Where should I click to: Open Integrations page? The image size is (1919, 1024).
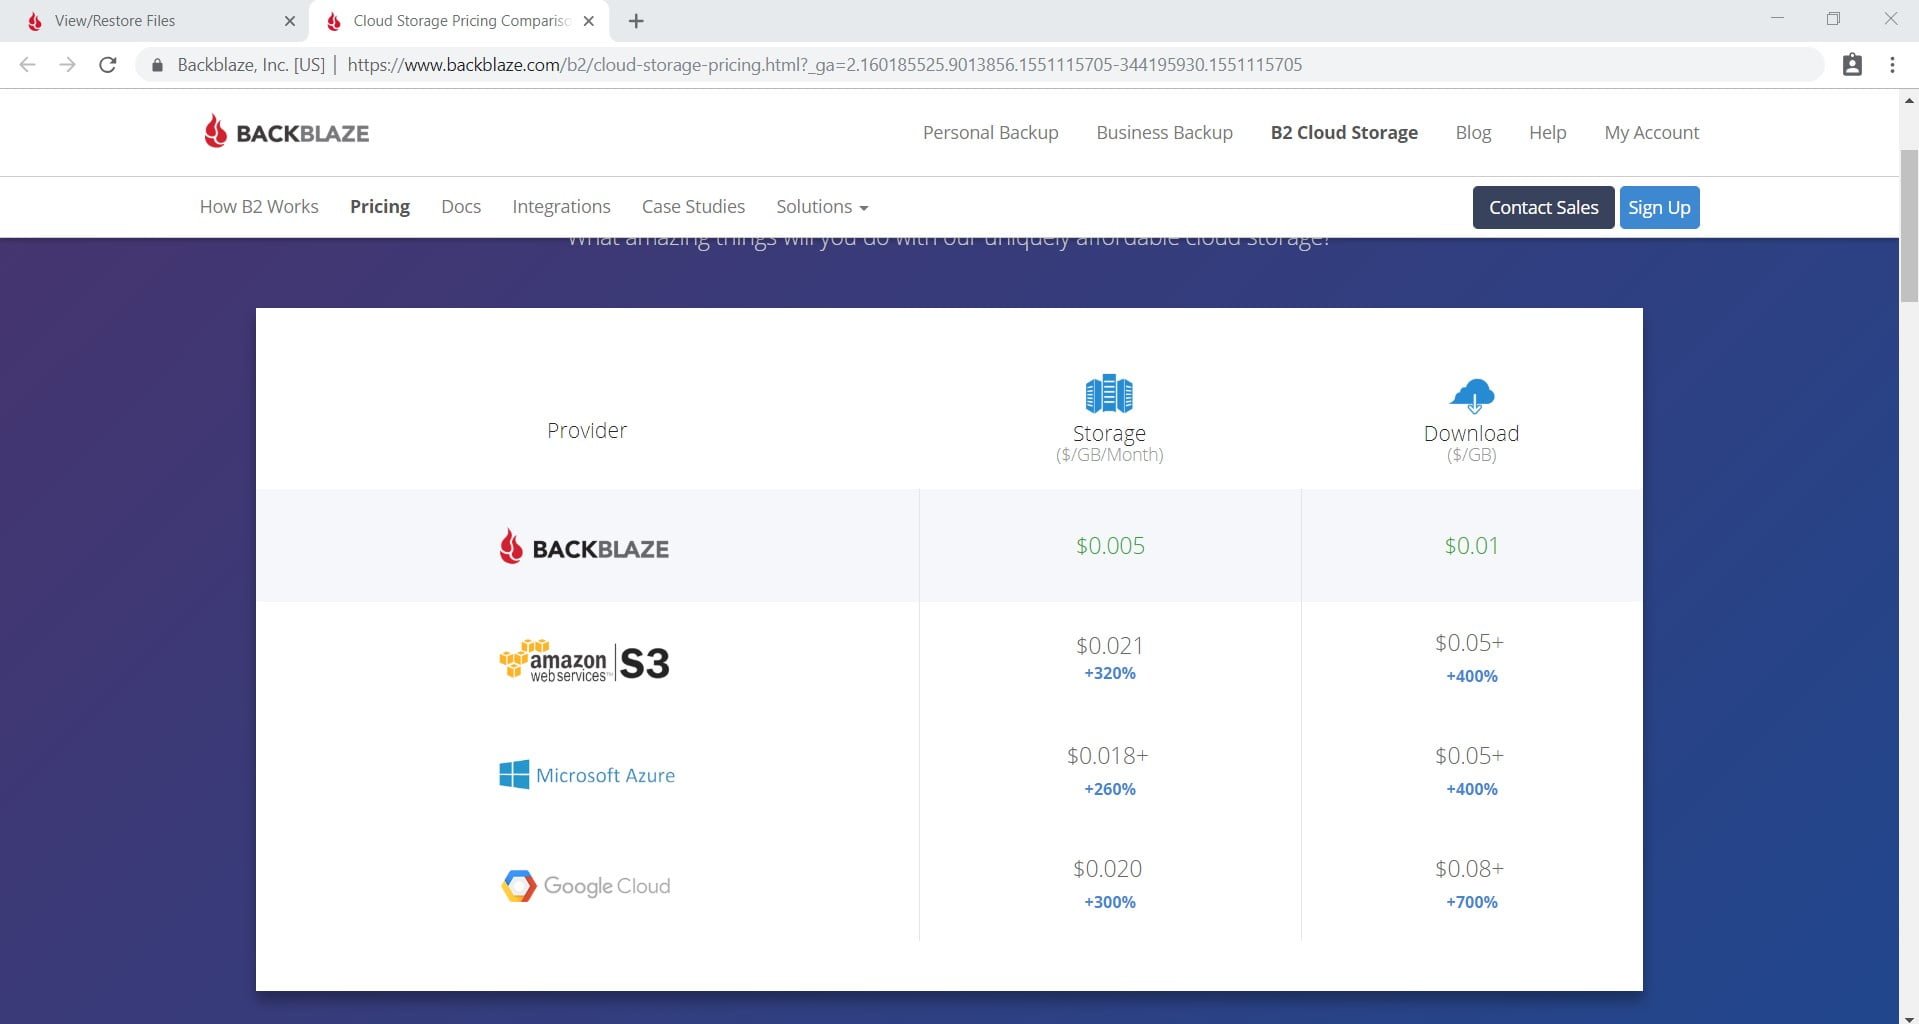561,206
